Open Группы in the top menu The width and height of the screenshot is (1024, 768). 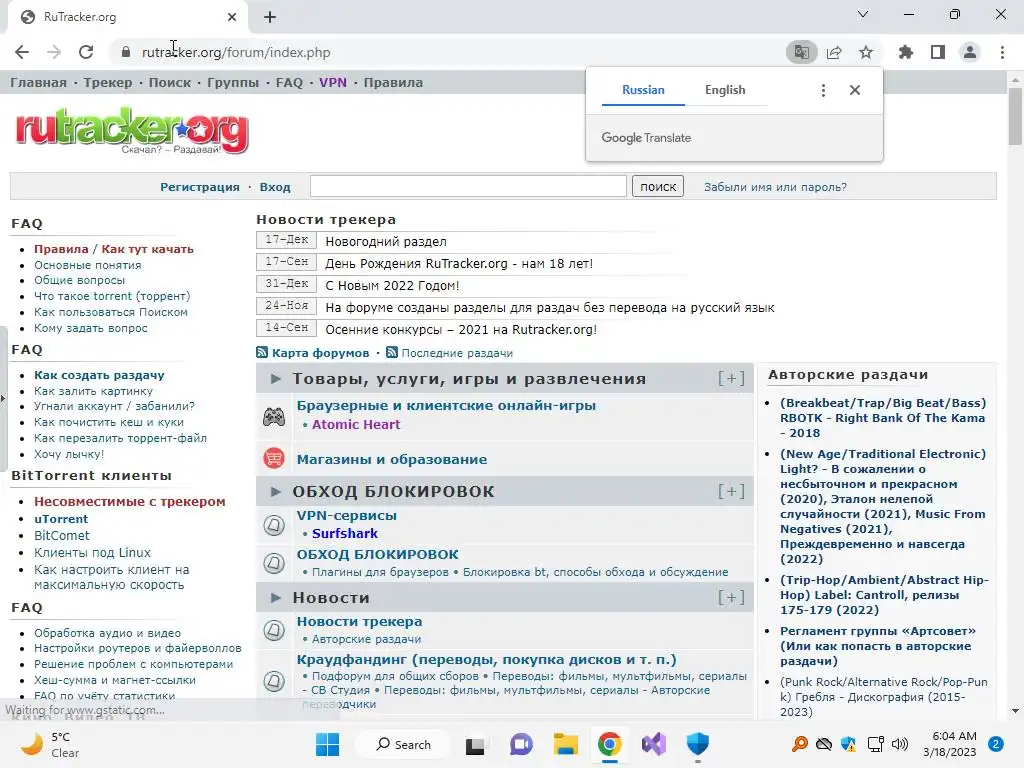coord(233,83)
